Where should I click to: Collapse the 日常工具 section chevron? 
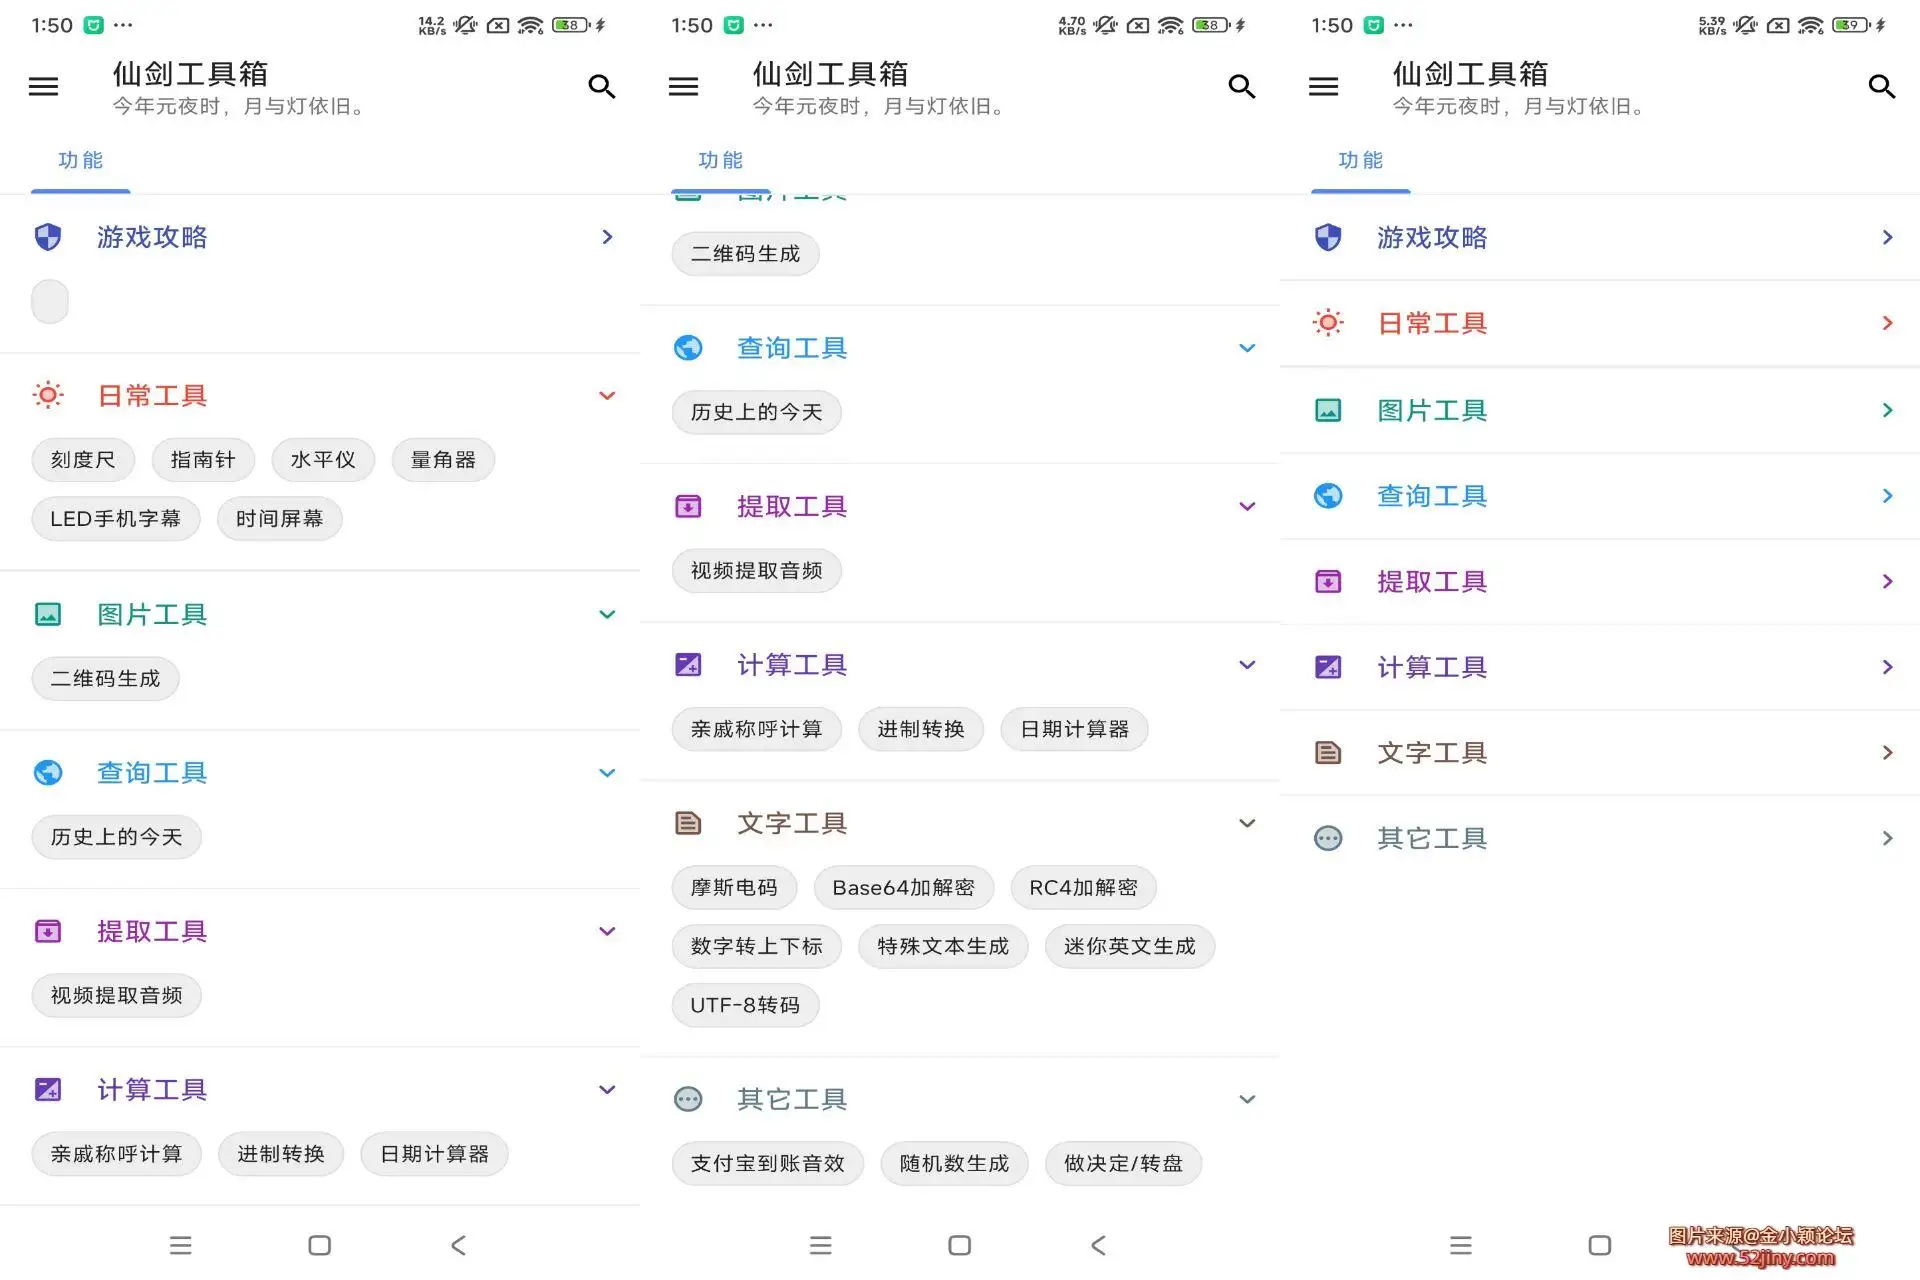607,395
